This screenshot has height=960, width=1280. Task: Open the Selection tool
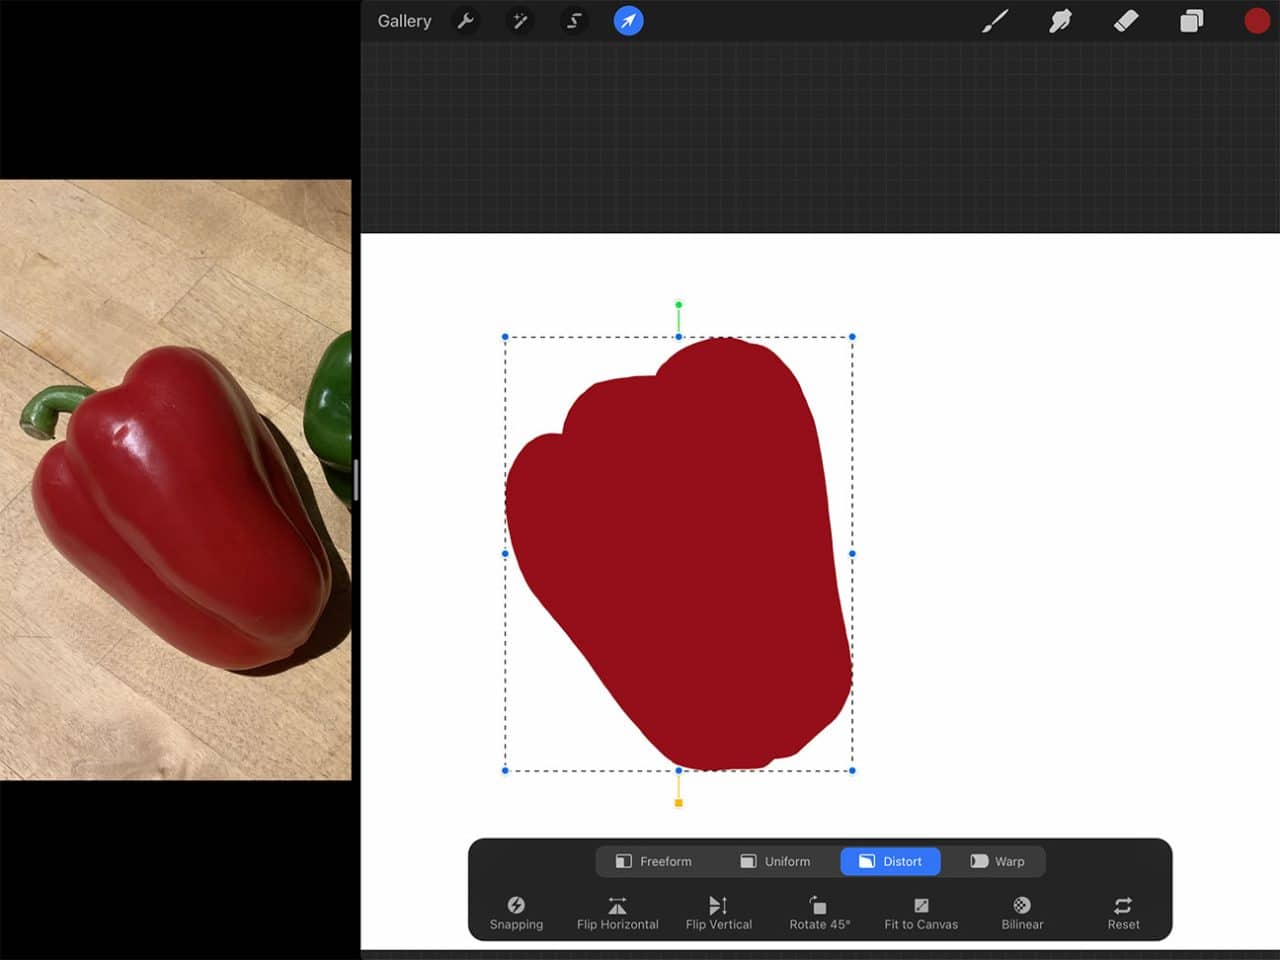(574, 20)
